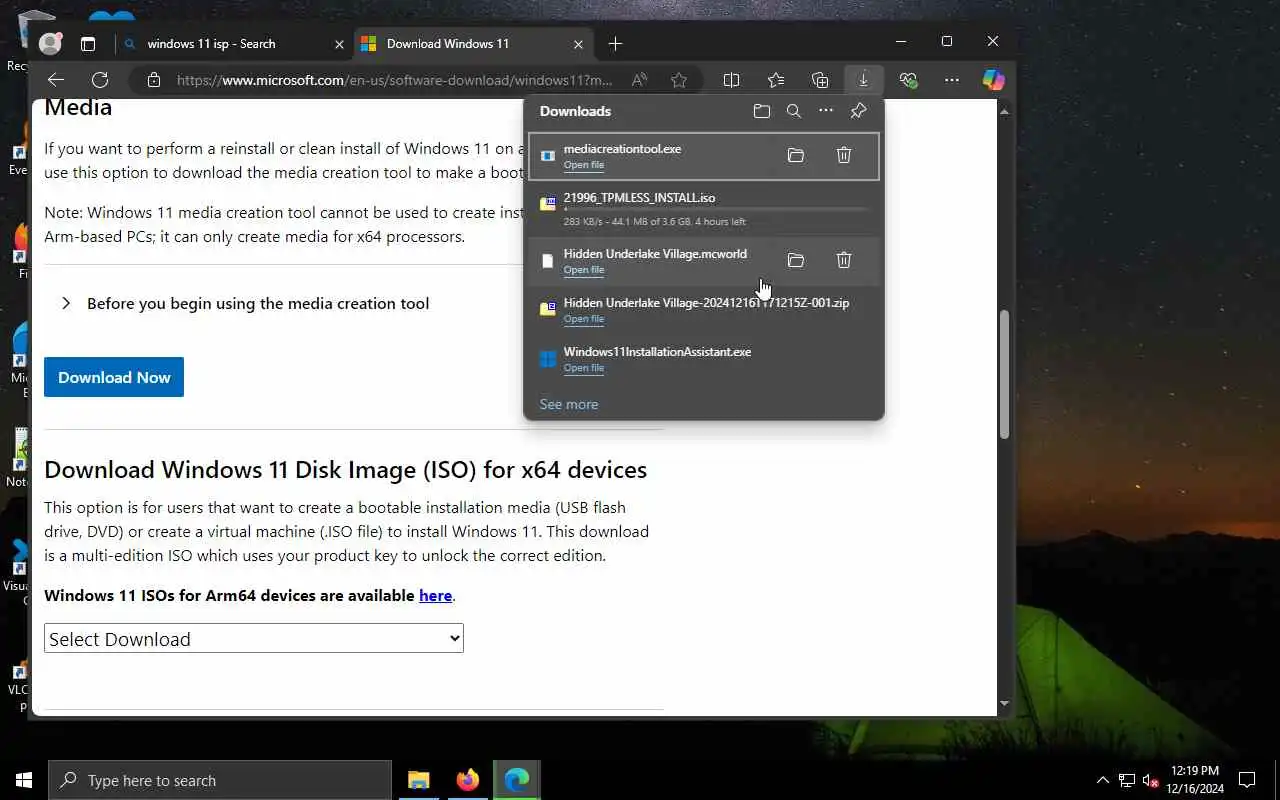Click the scrollbar down arrow
The image size is (1280, 800).
click(1005, 704)
